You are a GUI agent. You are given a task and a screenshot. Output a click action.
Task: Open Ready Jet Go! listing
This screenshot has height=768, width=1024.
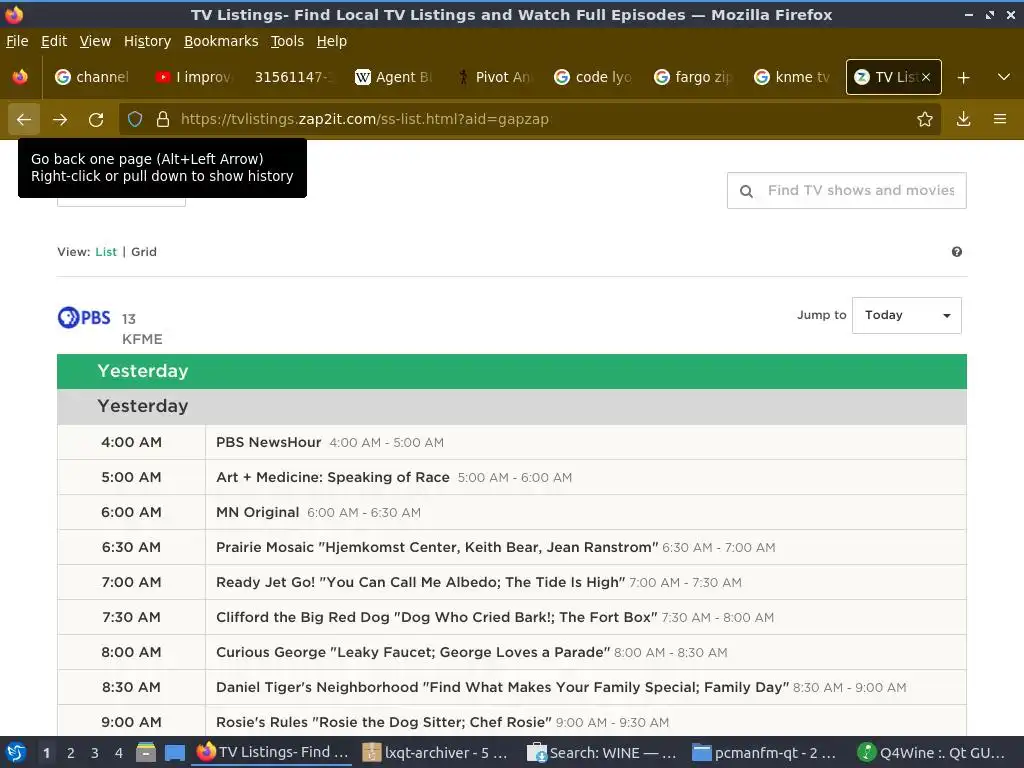click(x=420, y=583)
